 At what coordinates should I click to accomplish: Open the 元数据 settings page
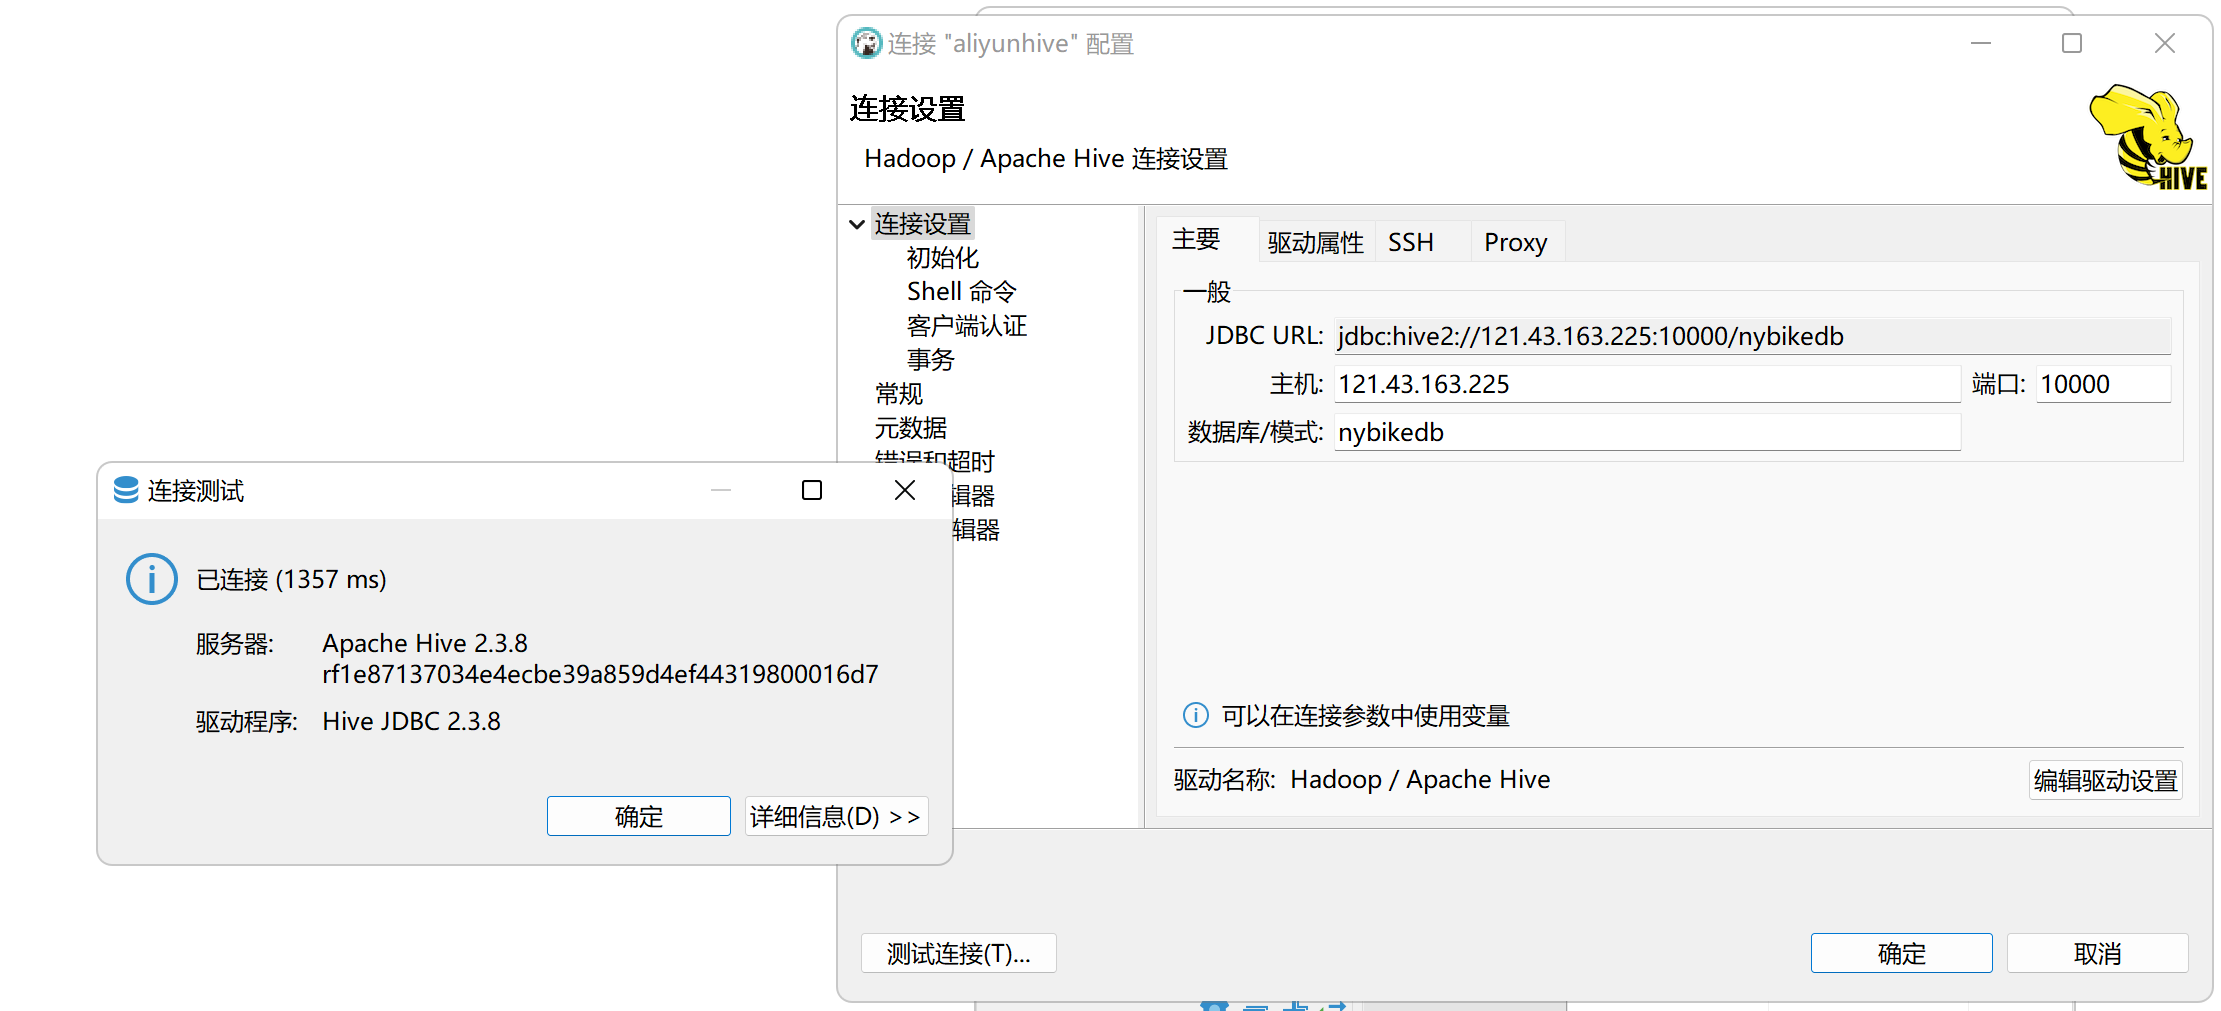[910, 428]
